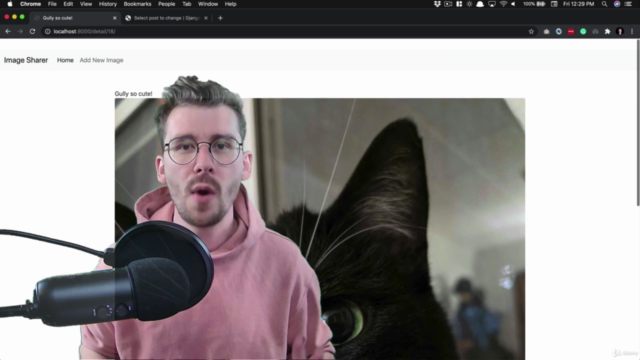Open the View menu

[x=86, y=4]
